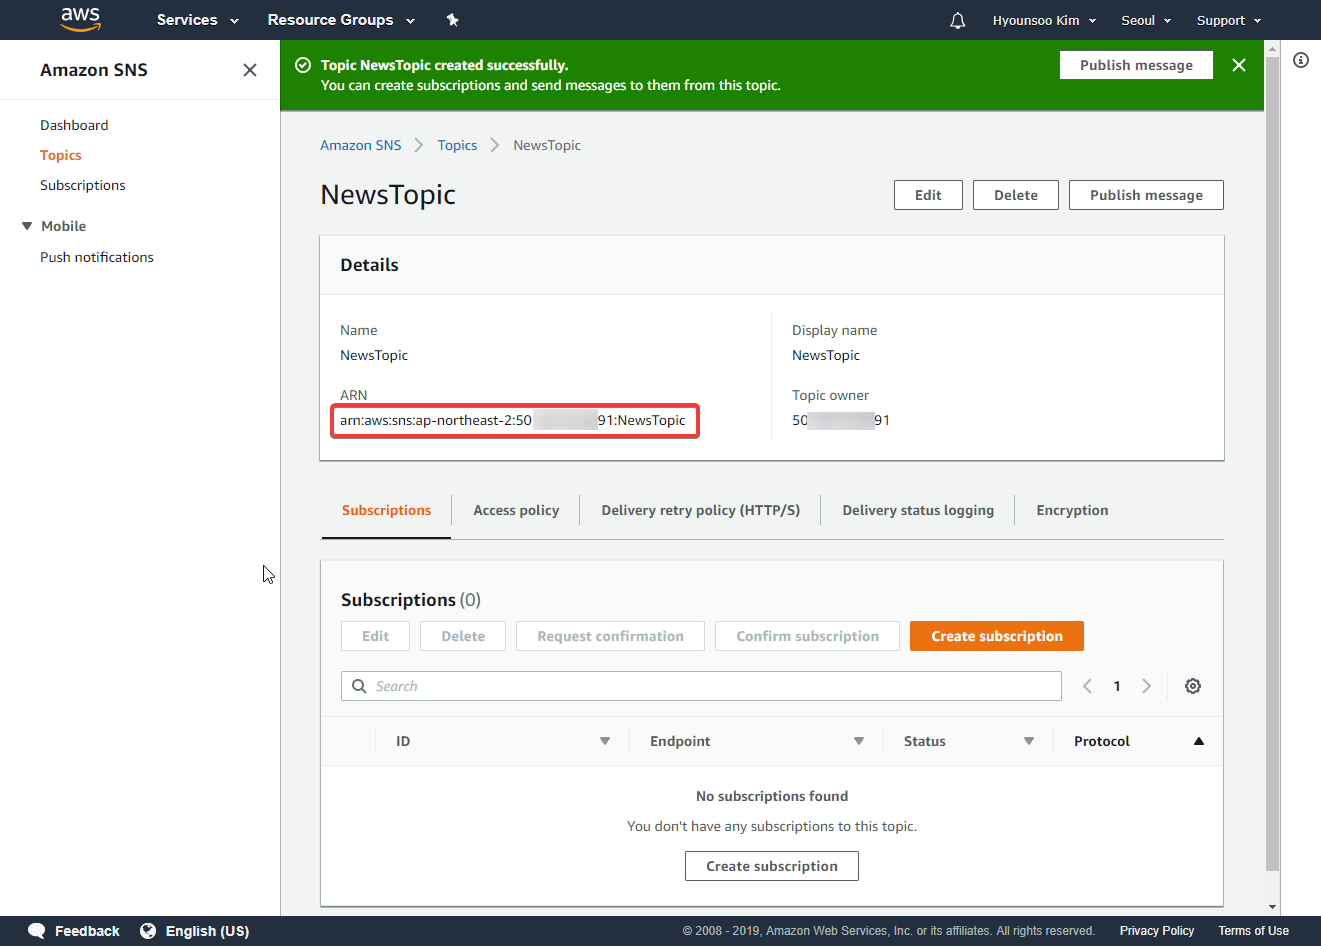The width and height of the screenshot is (1321, 946).
Task: Collapse the Mobile section in sidebar
Action: (x=27, y=226)
